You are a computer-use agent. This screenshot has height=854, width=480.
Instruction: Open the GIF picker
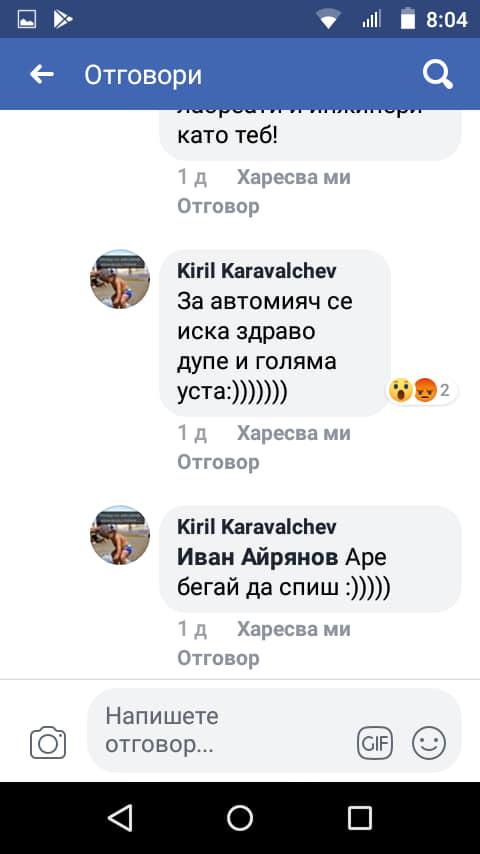[x=375, y=743]
